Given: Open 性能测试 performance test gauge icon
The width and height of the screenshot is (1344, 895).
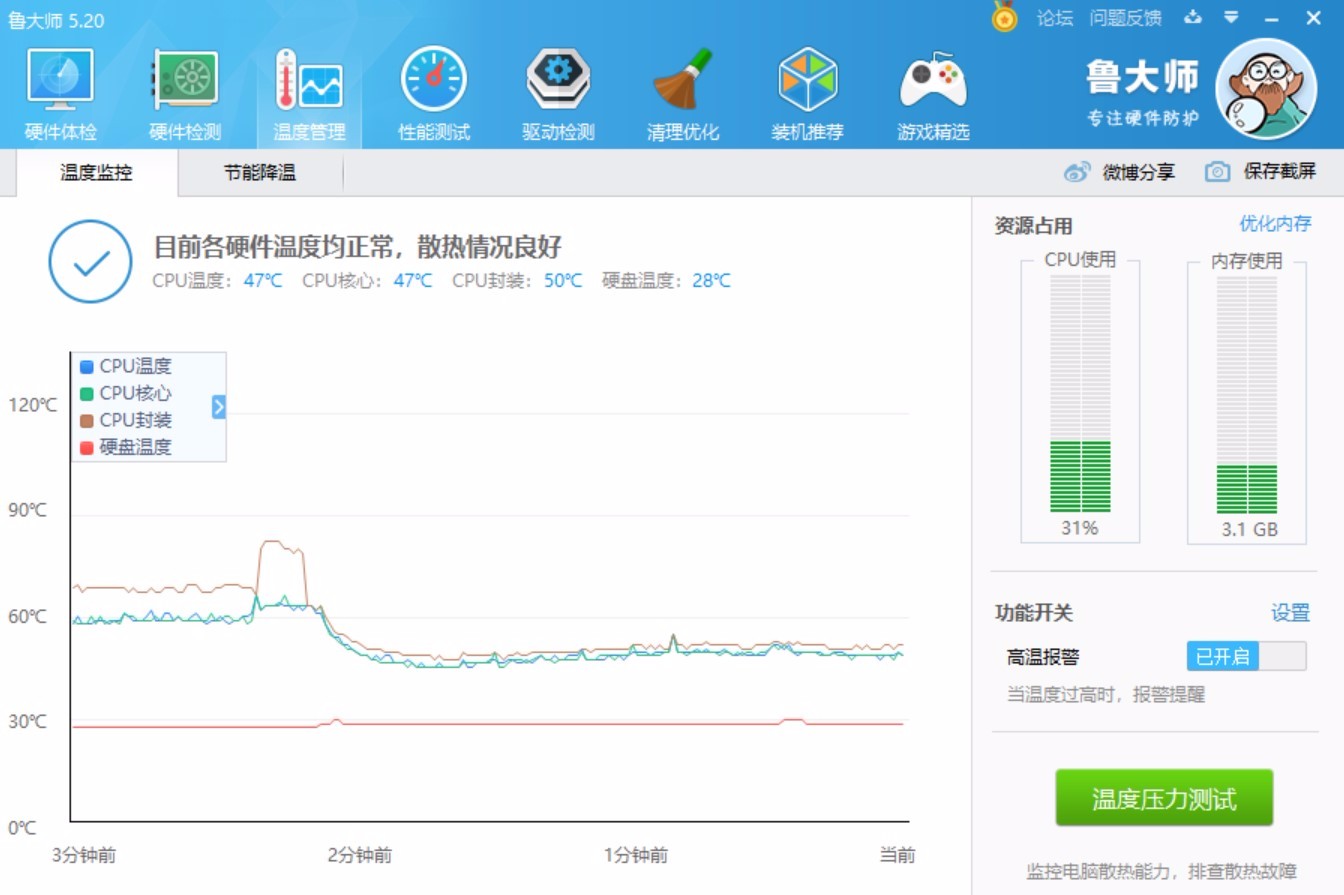Looking at the screenshot, I should (434, 79).
